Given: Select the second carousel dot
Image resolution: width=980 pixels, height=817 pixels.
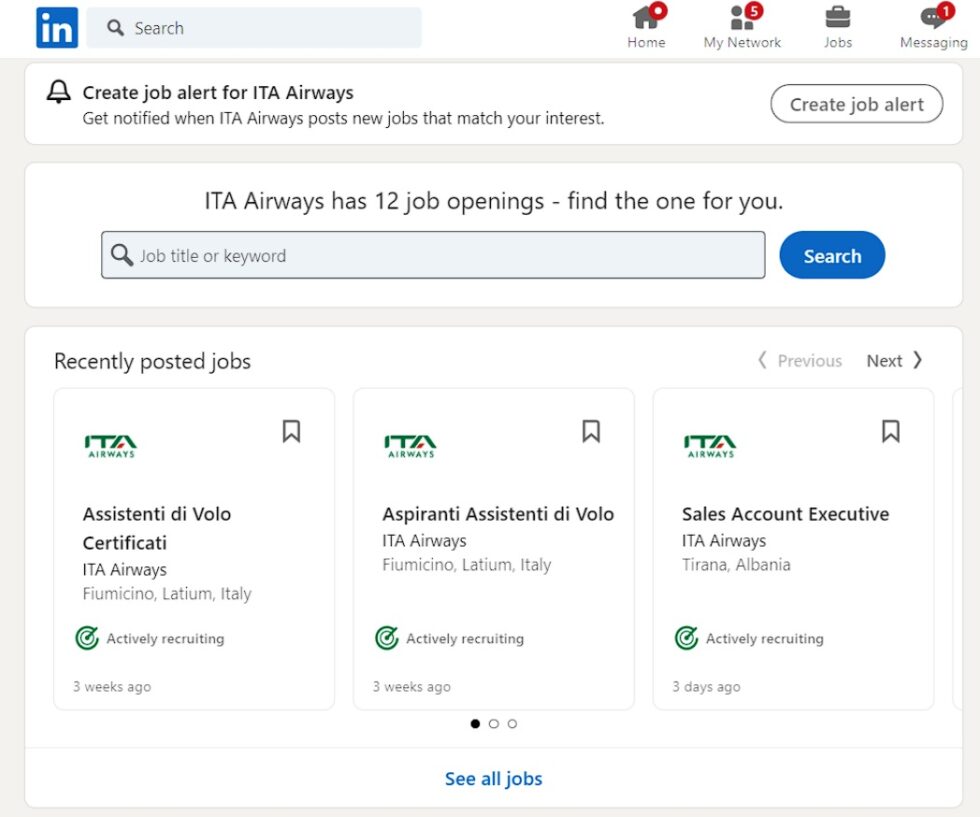Looking at the screenshot, I should pos(494,723).
